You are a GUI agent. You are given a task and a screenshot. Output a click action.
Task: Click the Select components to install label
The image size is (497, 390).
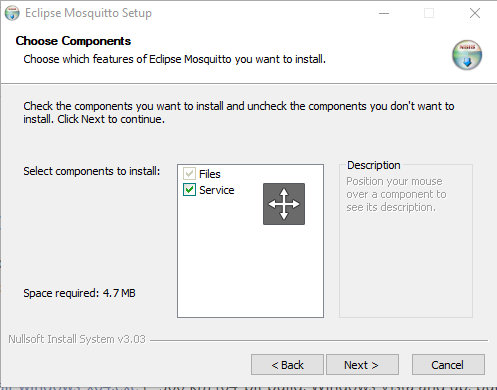(92, 171)
